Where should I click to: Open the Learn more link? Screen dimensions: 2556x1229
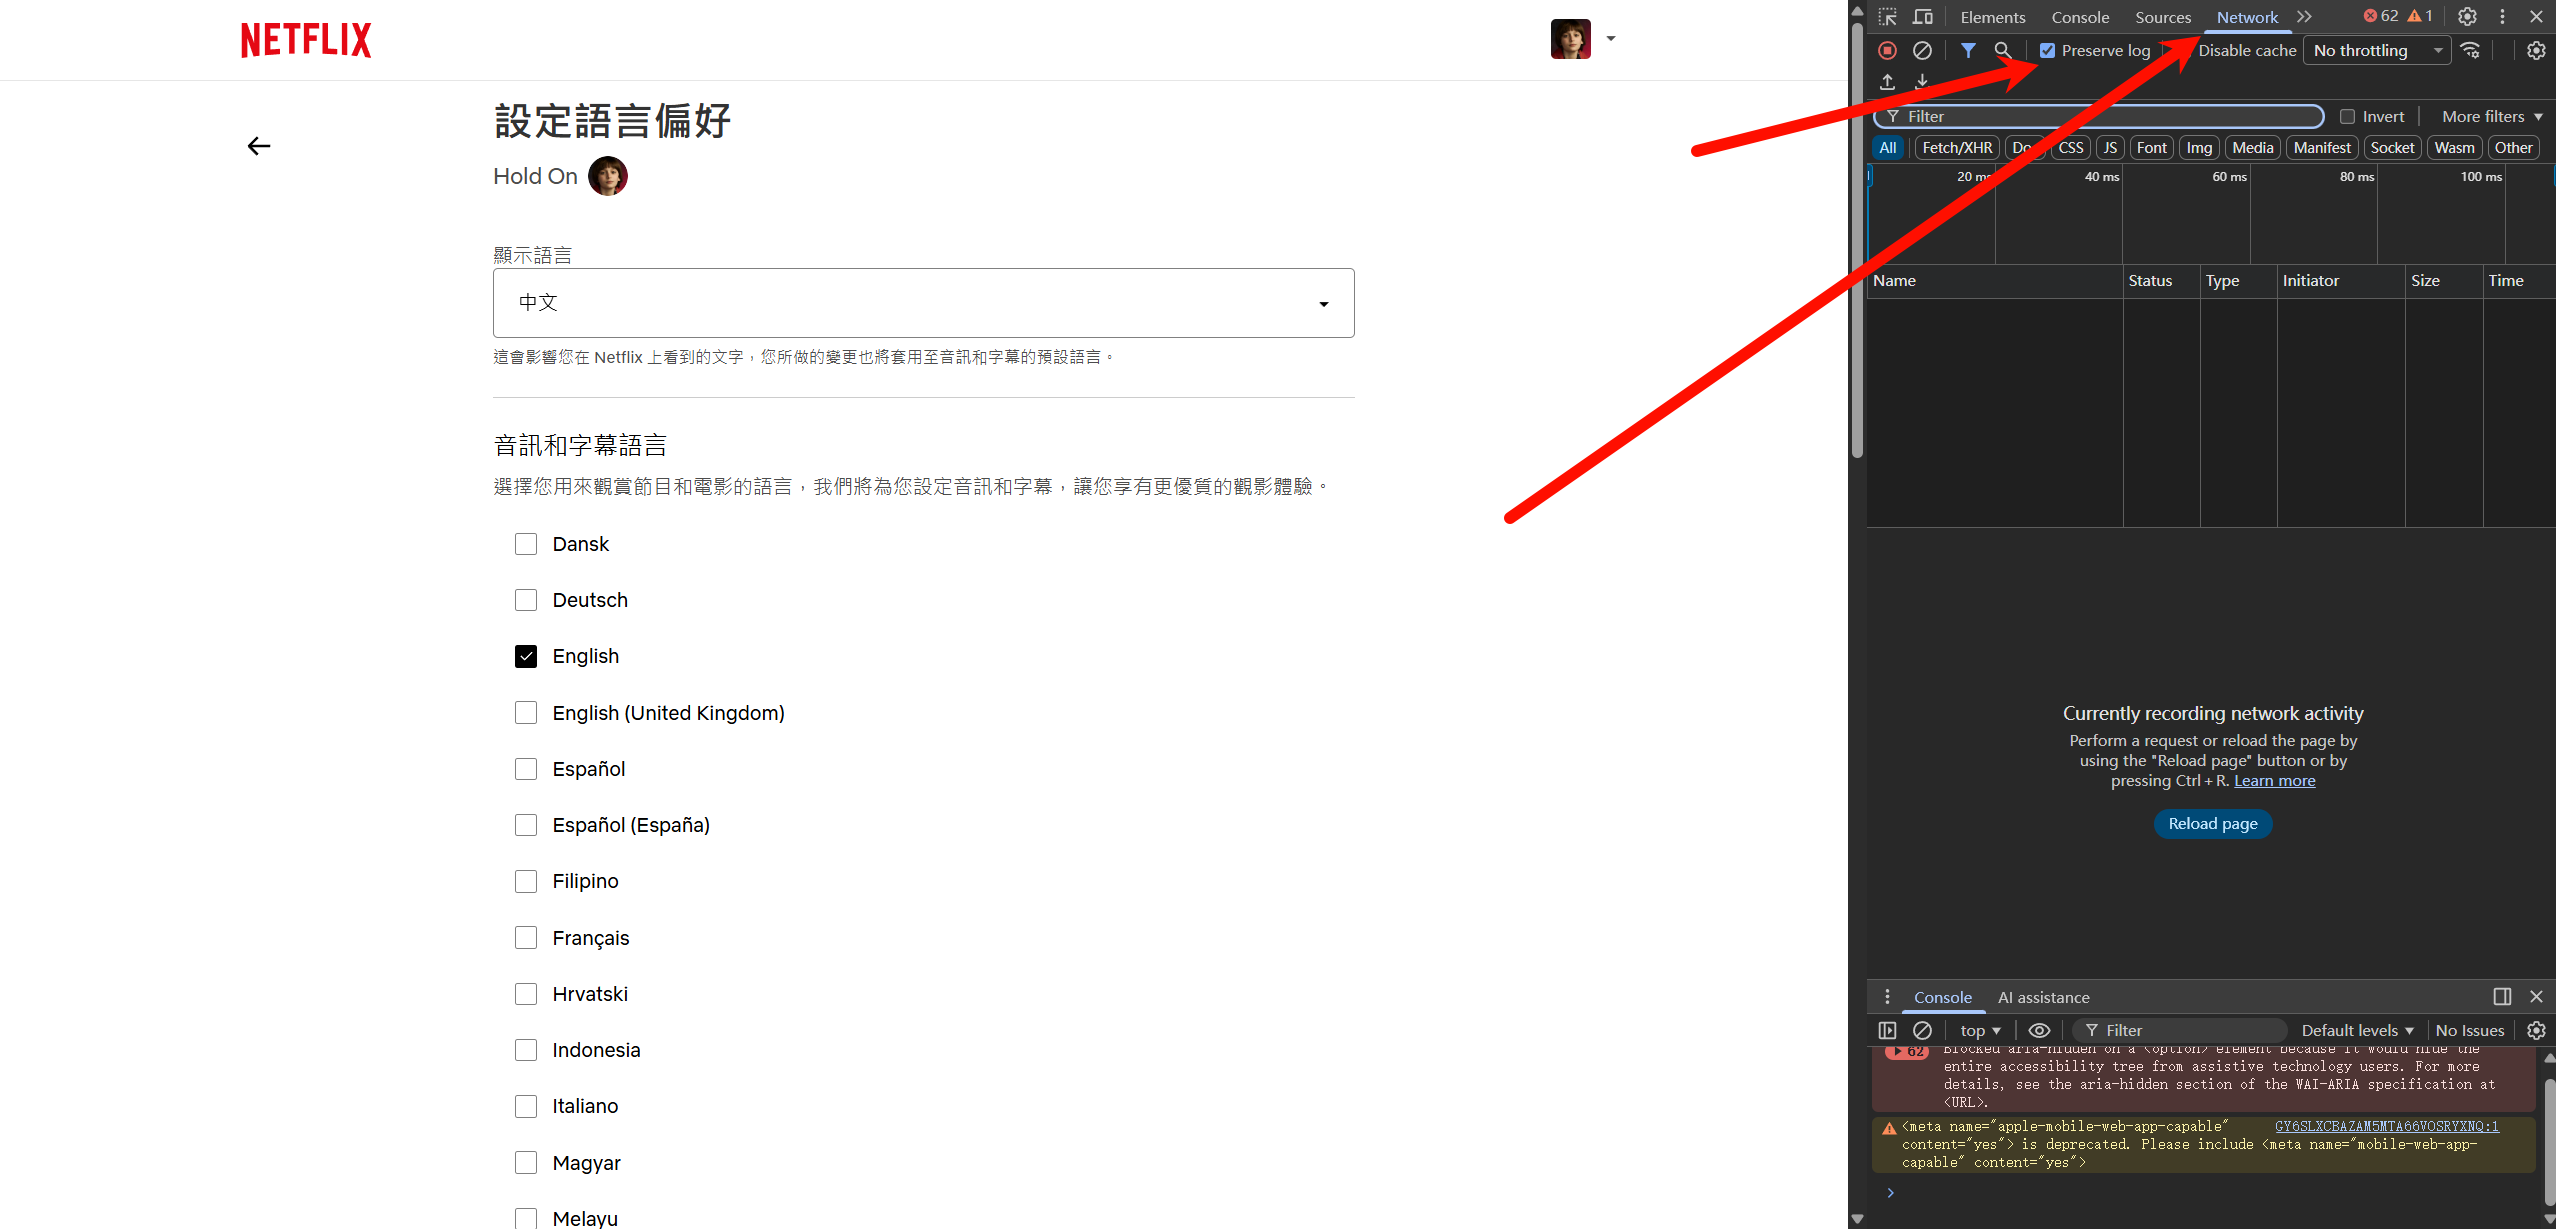pos(2274,781)
